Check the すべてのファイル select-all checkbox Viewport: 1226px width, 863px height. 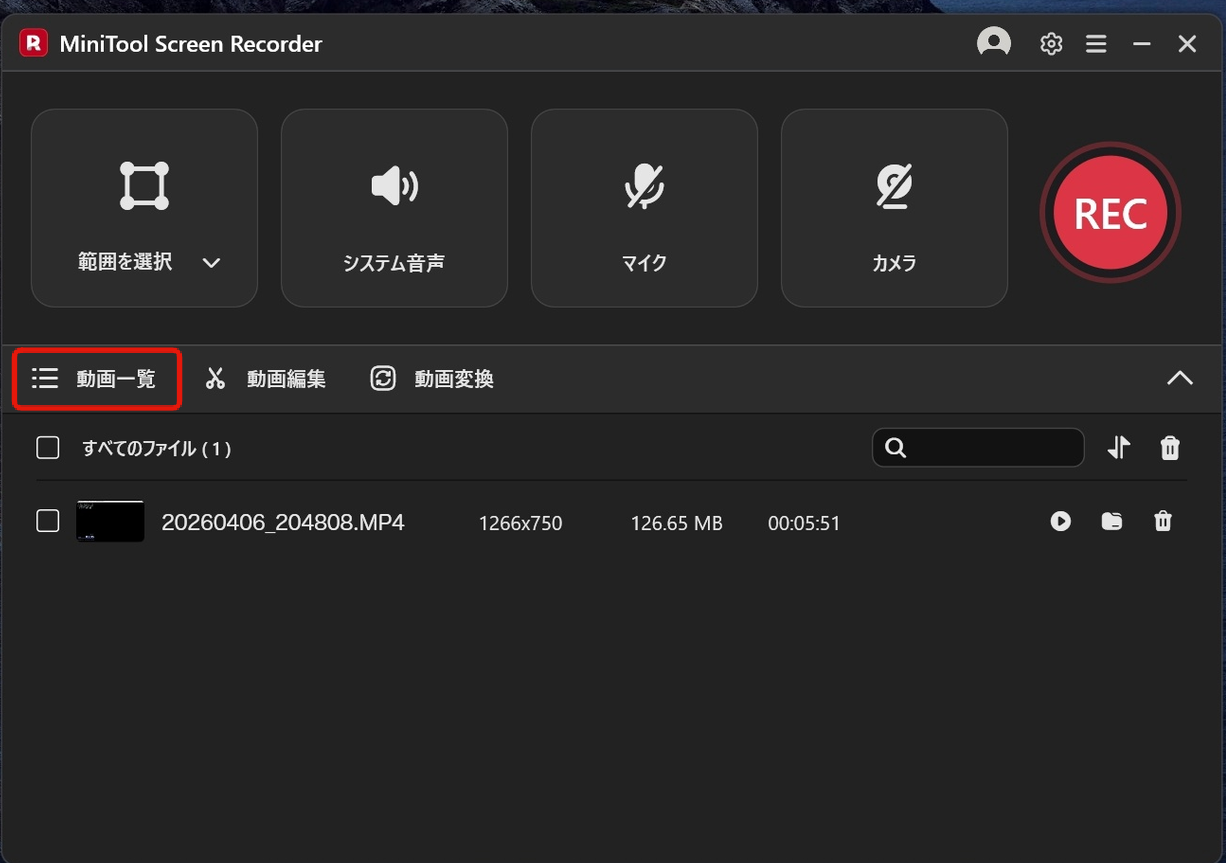(48, 448)
